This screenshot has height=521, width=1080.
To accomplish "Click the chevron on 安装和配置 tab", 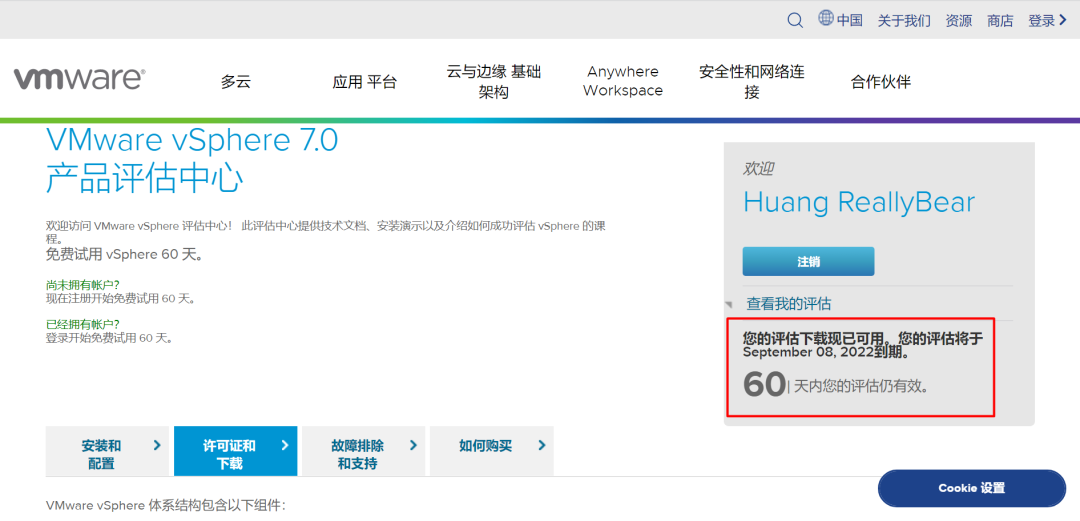I will [157, 445].
